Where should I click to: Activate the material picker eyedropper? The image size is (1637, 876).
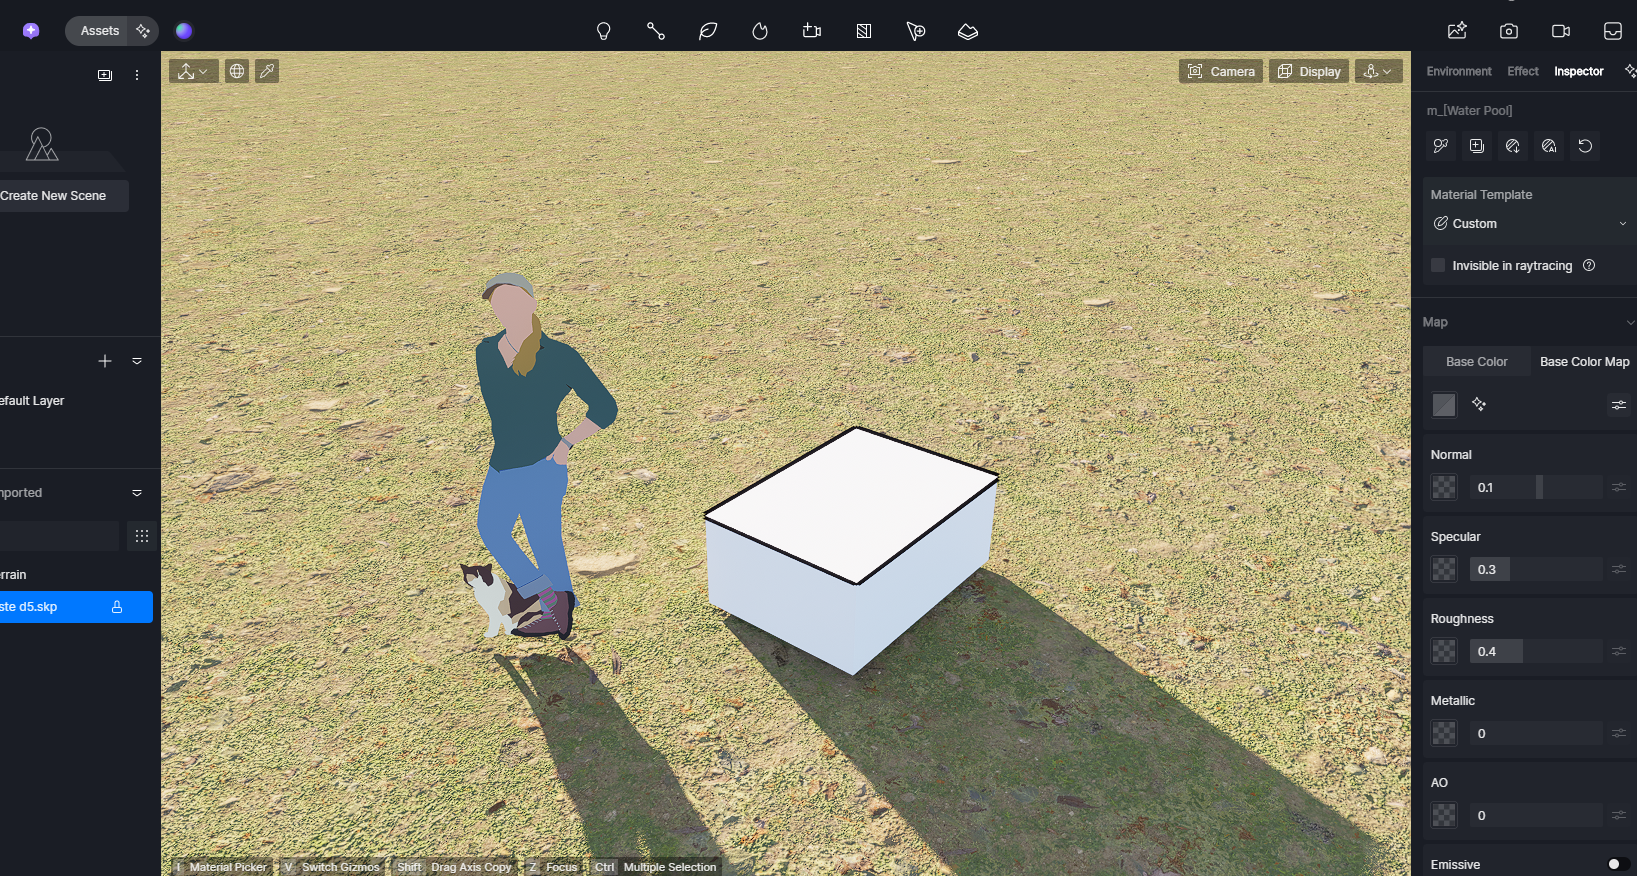click(267, 71)
